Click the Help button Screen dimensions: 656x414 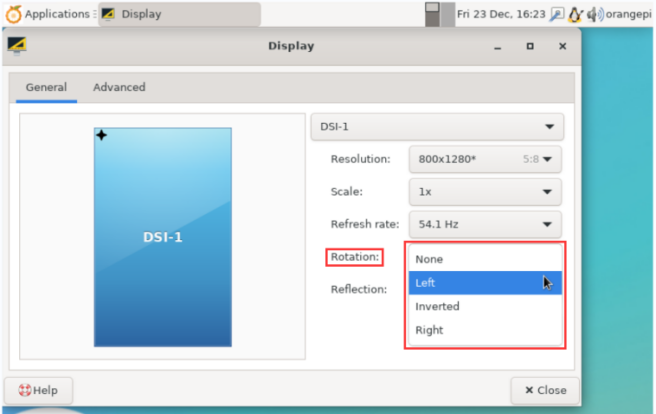click(38, 391)
